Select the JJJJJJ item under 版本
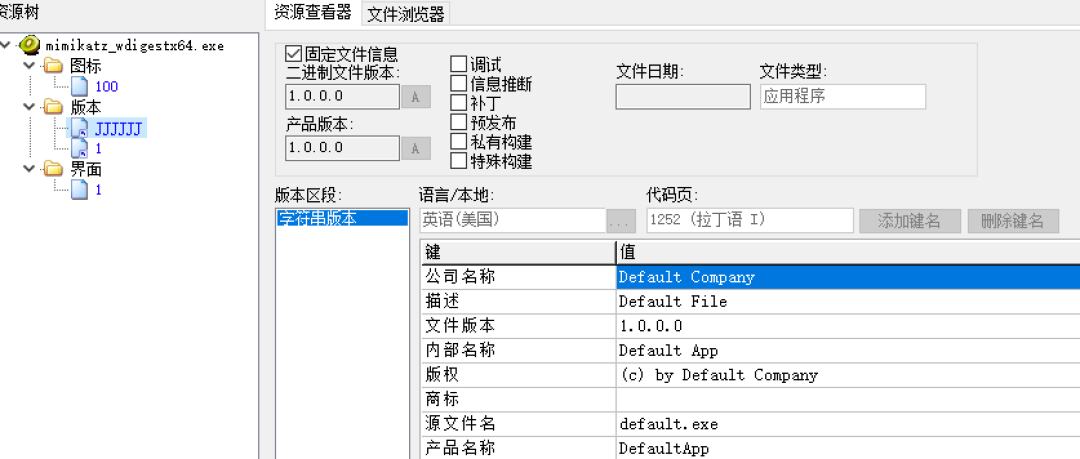 (118, 128)
